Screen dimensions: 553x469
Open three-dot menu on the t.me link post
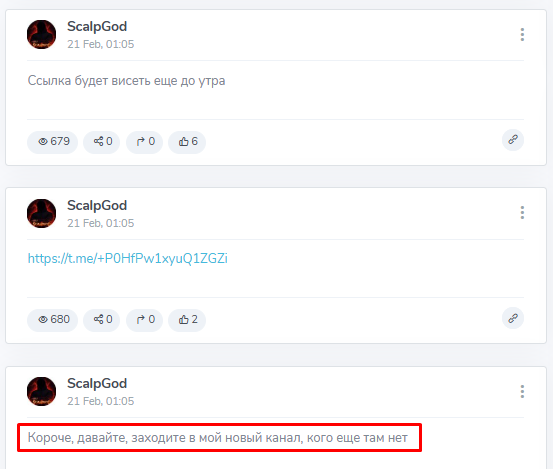pos(522,213)
